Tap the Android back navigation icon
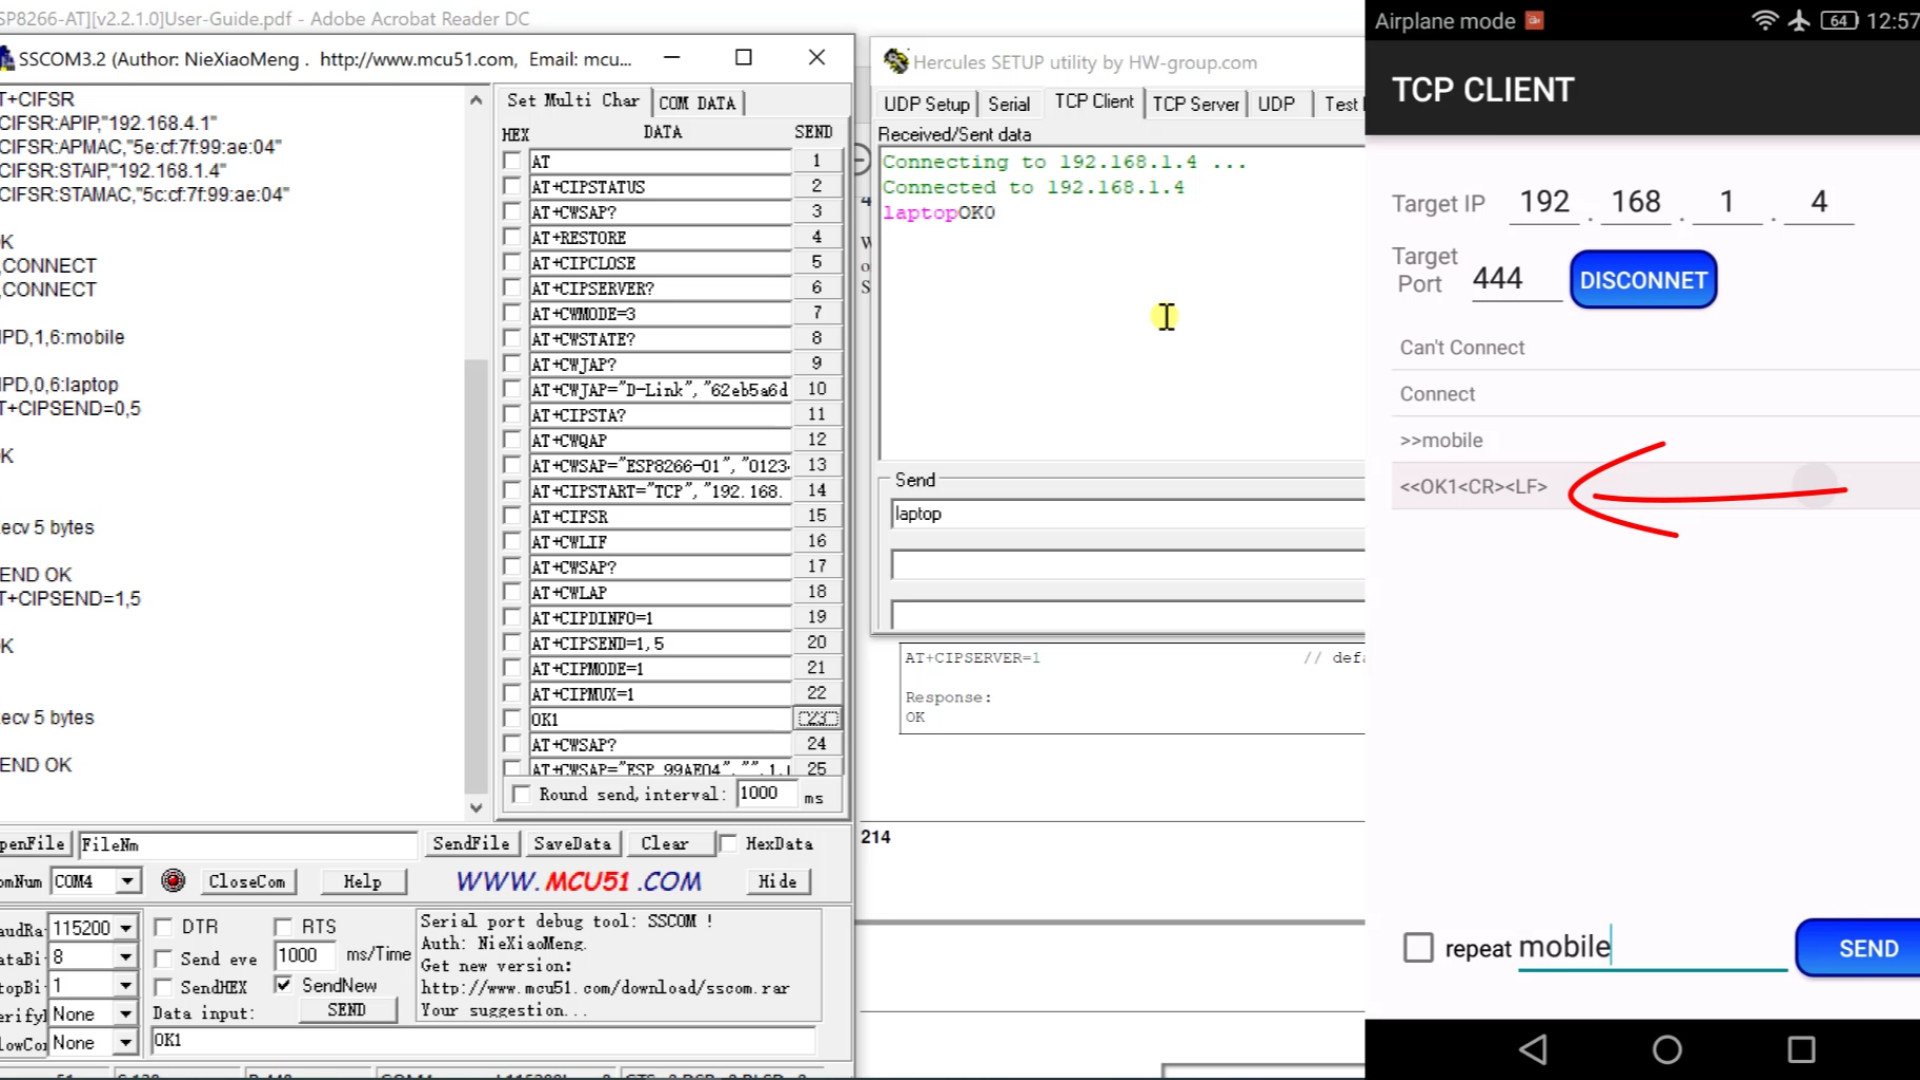The image size is (1920, 1080). pyautogui.click(x=1533, y=1049)
